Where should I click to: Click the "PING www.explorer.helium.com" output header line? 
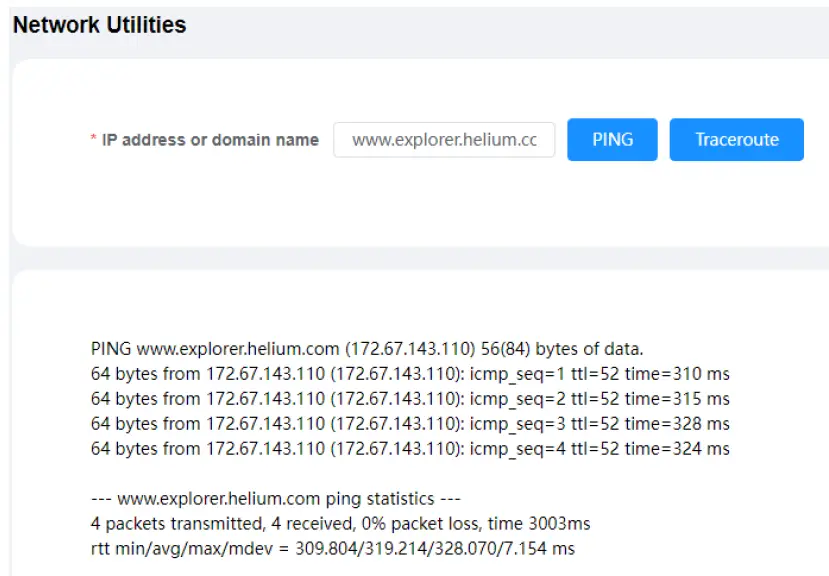pyautogui.click(x=367, y=349)
